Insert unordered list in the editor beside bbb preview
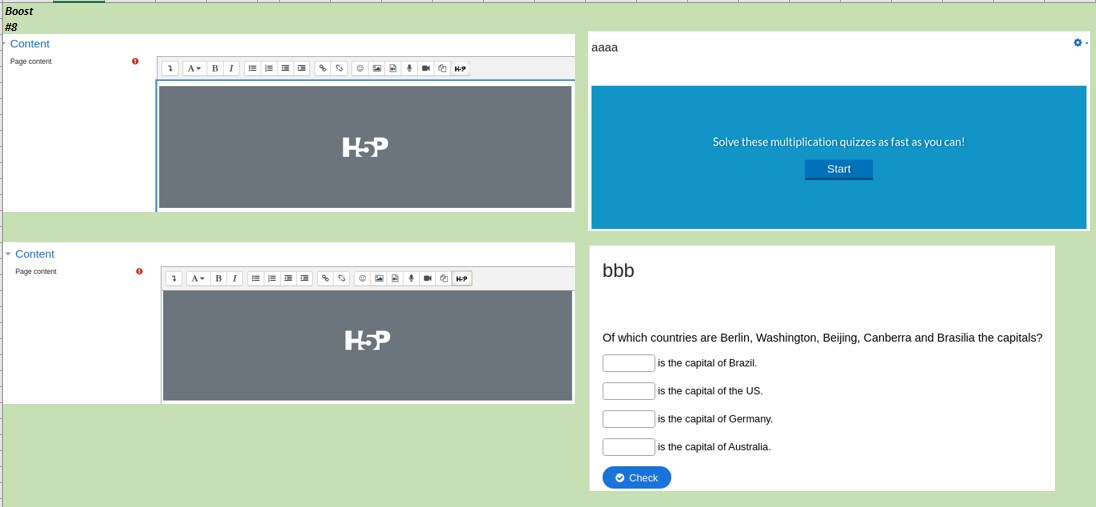This screenshot has width=1096, height=507. pos(256,278)
